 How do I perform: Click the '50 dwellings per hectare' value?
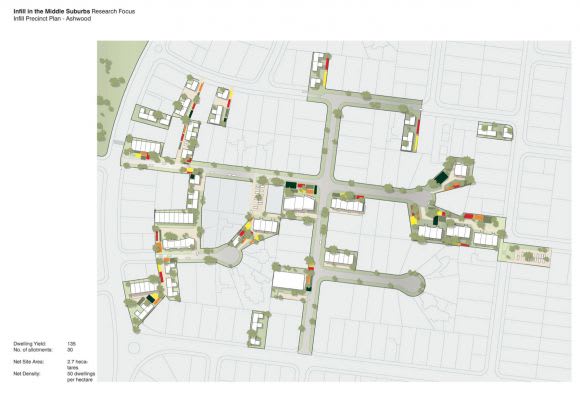[81, 377]
